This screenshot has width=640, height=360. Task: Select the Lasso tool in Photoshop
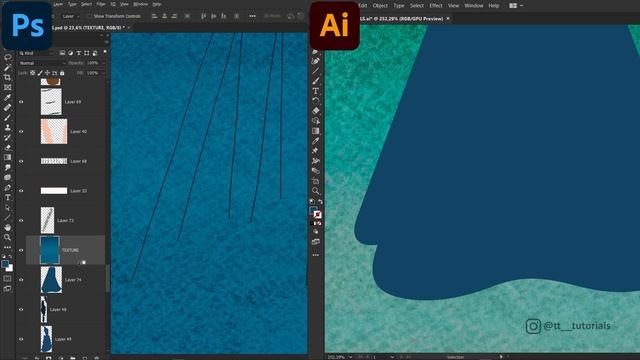[x=7, y=57]
